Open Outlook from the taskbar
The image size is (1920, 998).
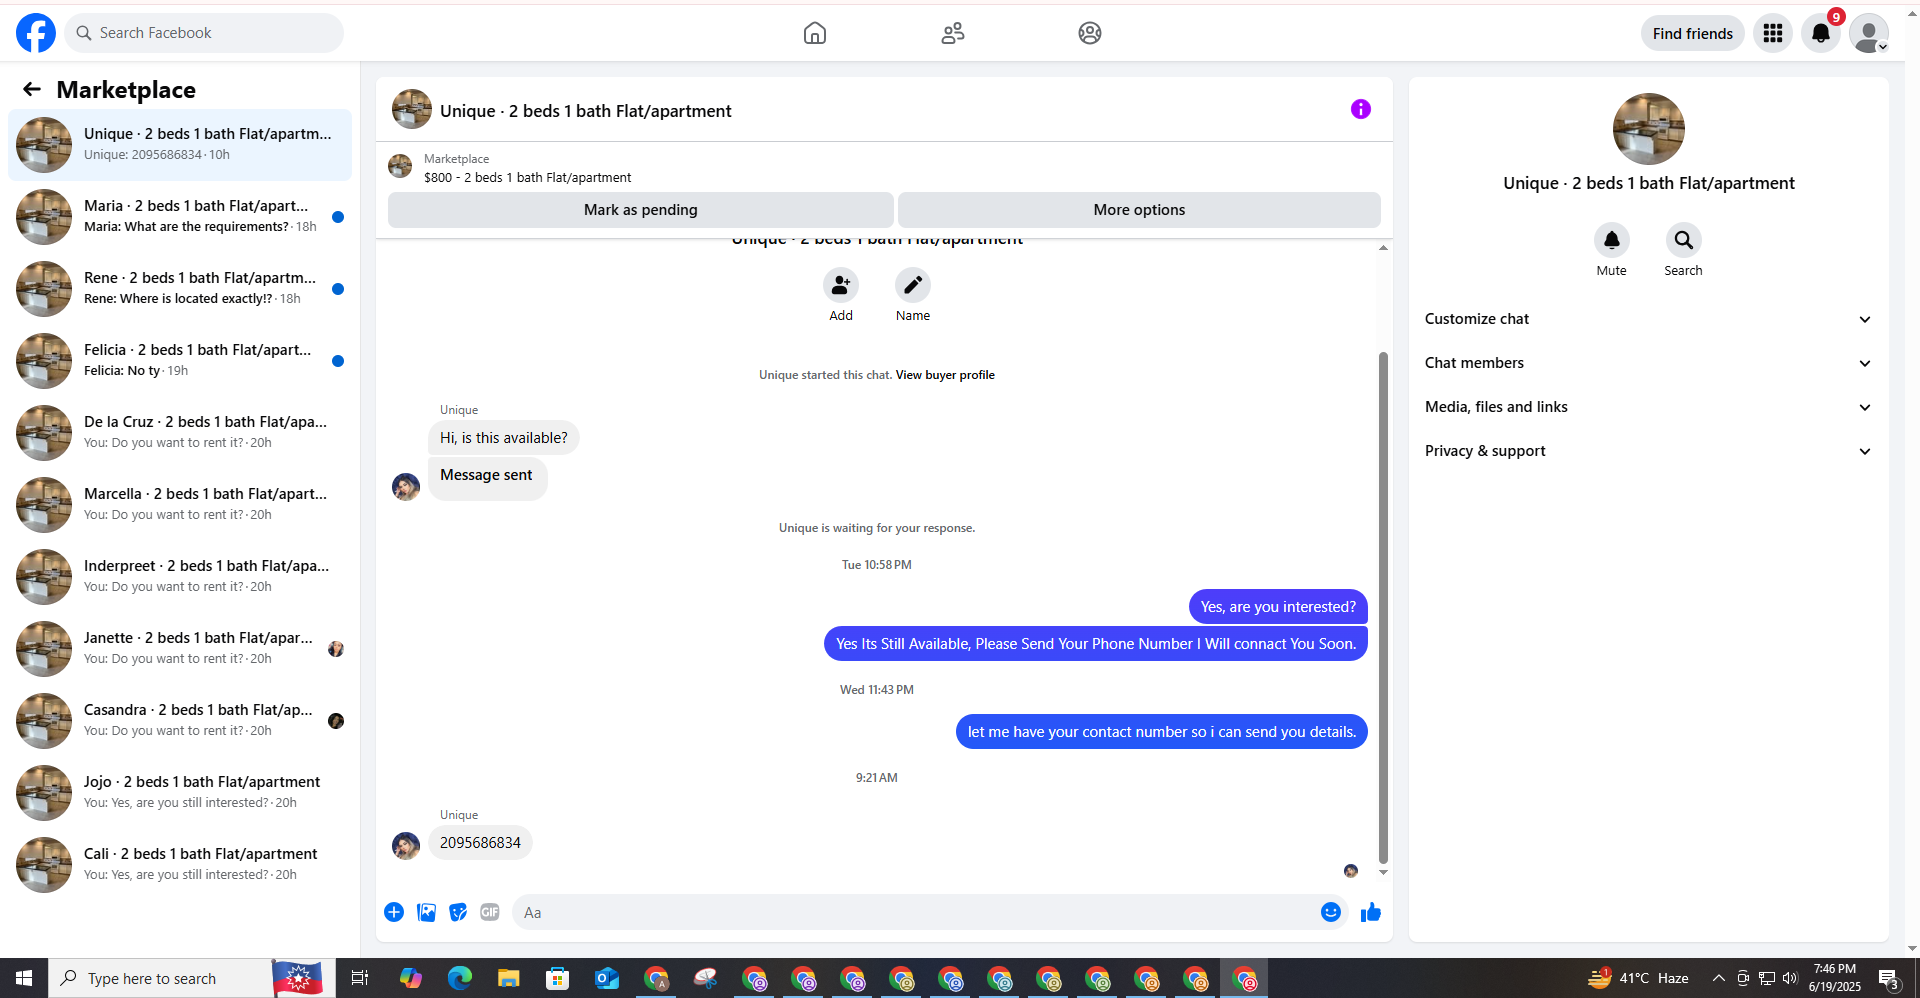(607, 978)
